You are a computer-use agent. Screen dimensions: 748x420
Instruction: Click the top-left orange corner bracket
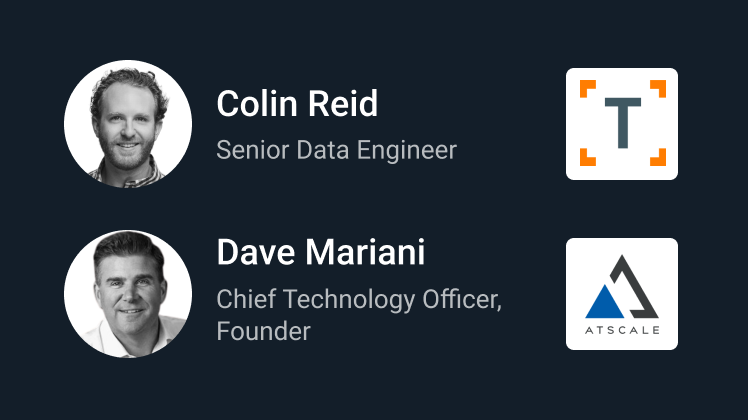tap(587, 88)
